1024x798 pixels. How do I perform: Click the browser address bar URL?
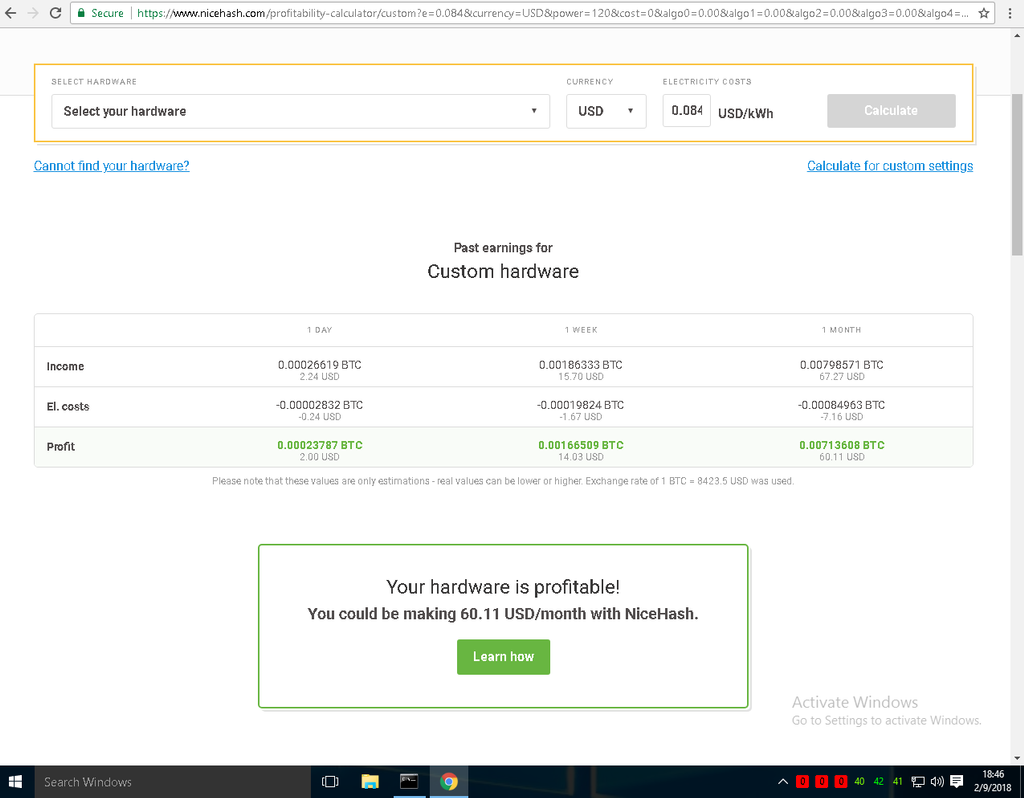552,13
